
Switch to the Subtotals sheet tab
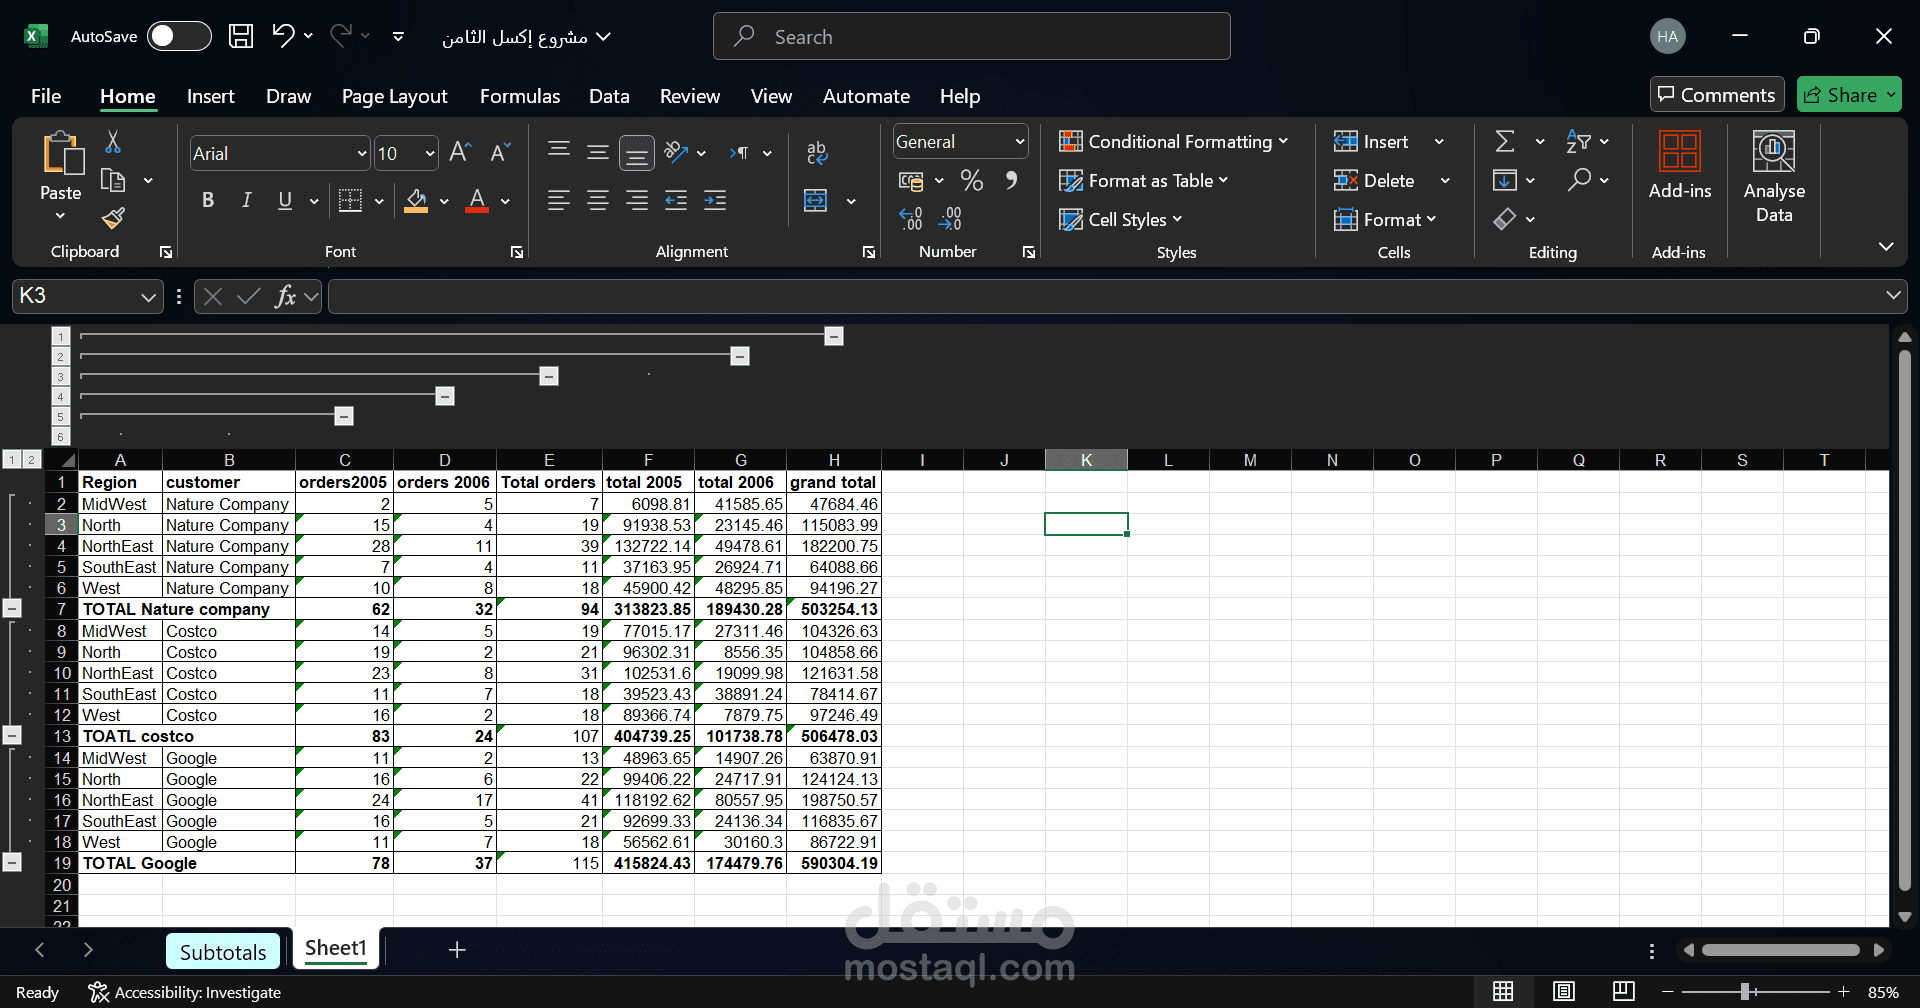pos(223,952)
